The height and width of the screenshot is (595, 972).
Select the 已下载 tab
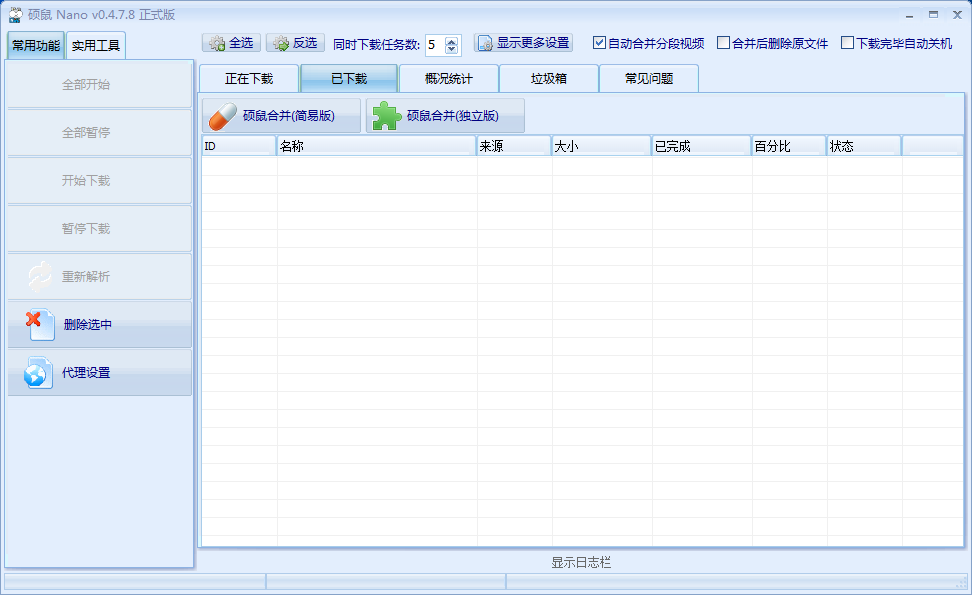(x=349, y=79)
